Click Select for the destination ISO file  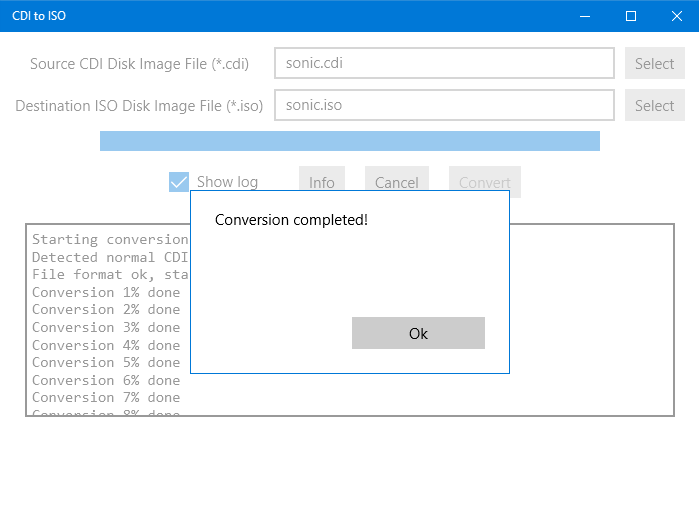(654, 105)
